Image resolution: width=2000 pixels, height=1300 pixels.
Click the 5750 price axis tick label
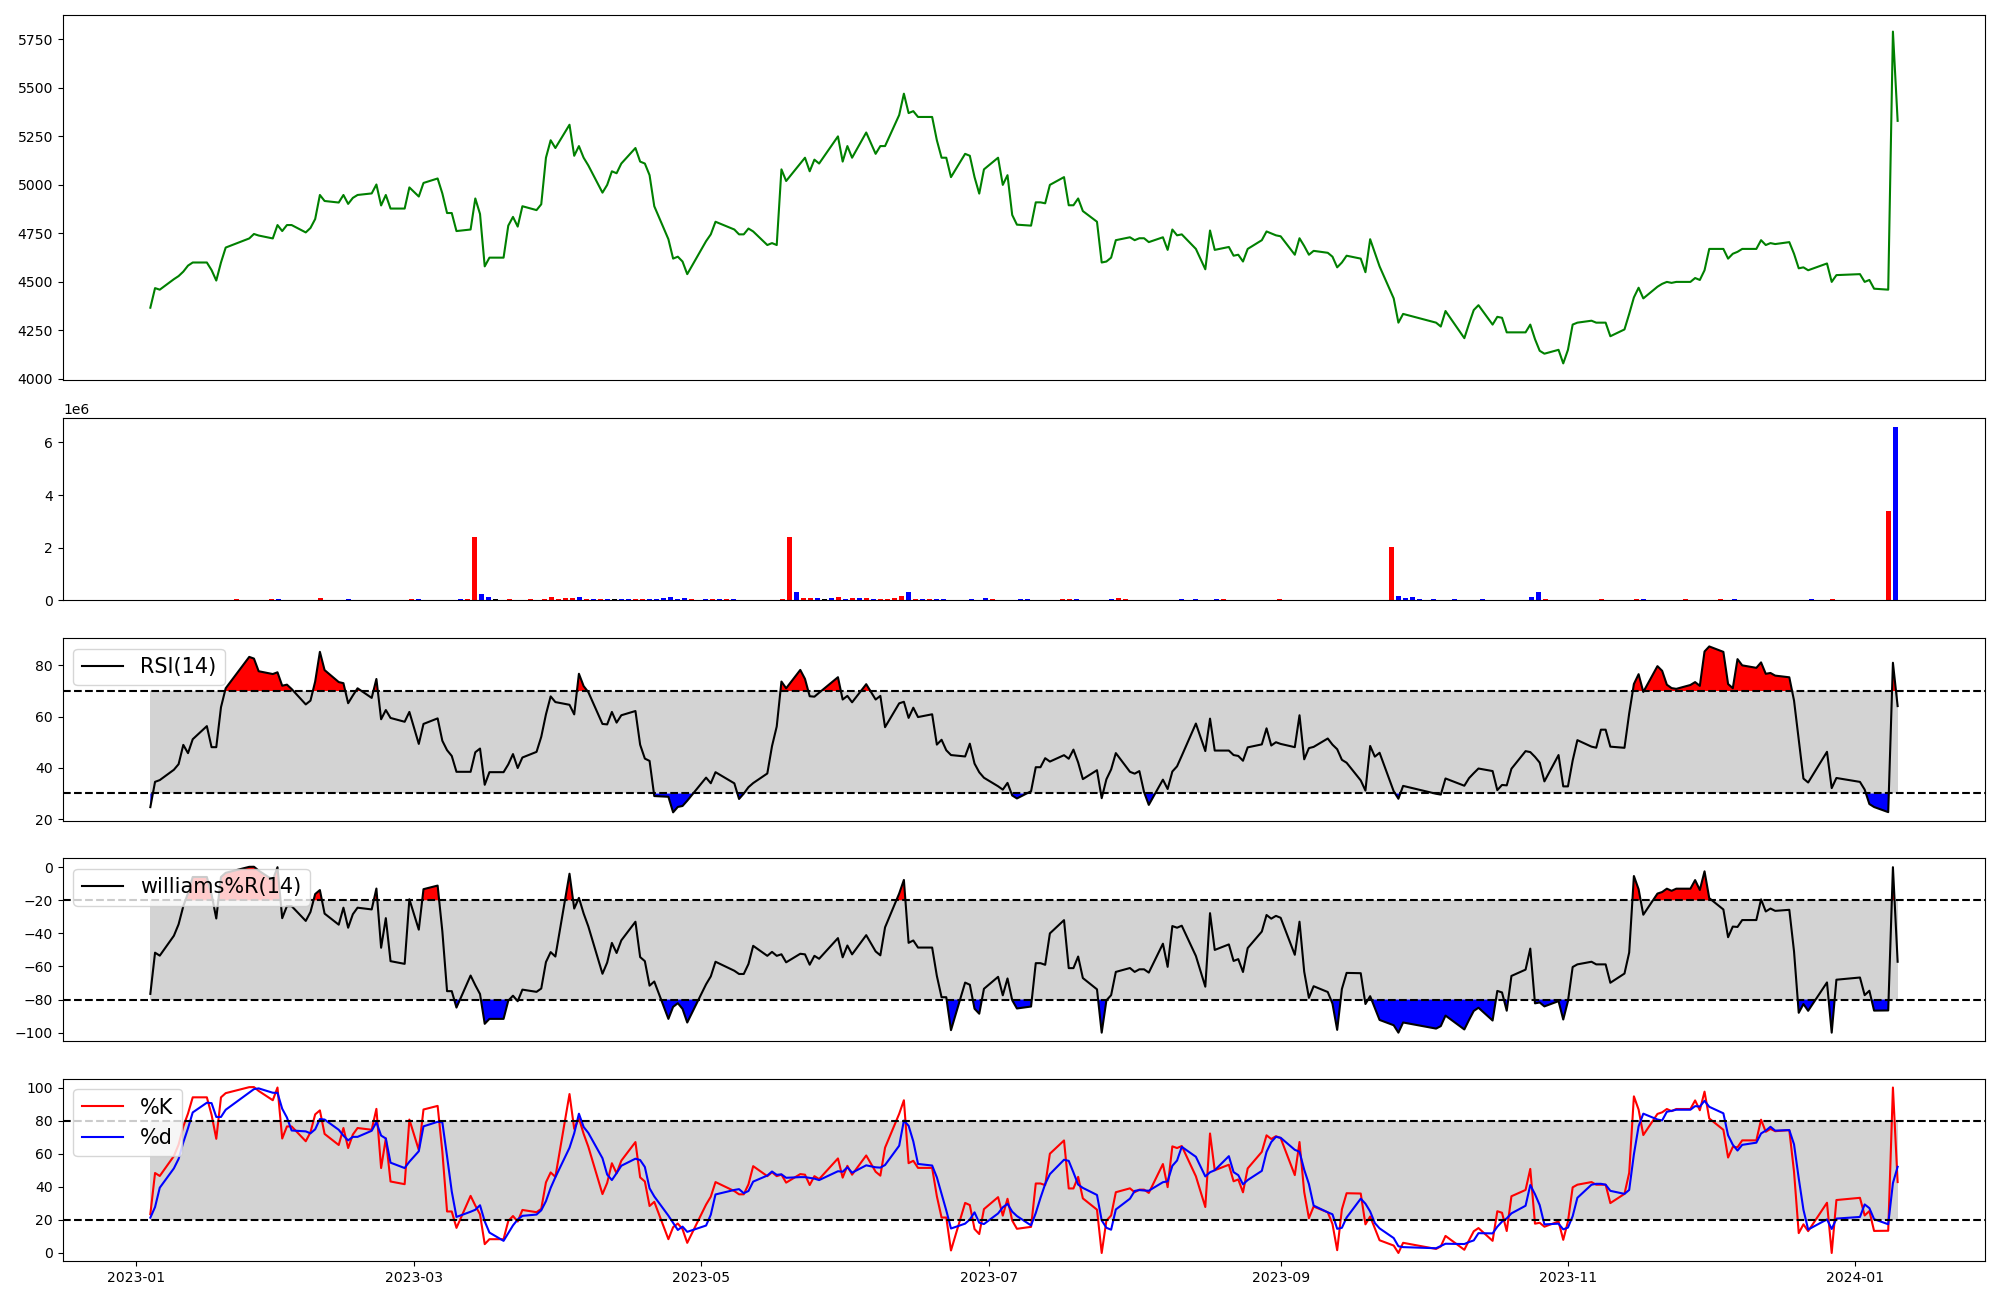click(x=35, y=40)
